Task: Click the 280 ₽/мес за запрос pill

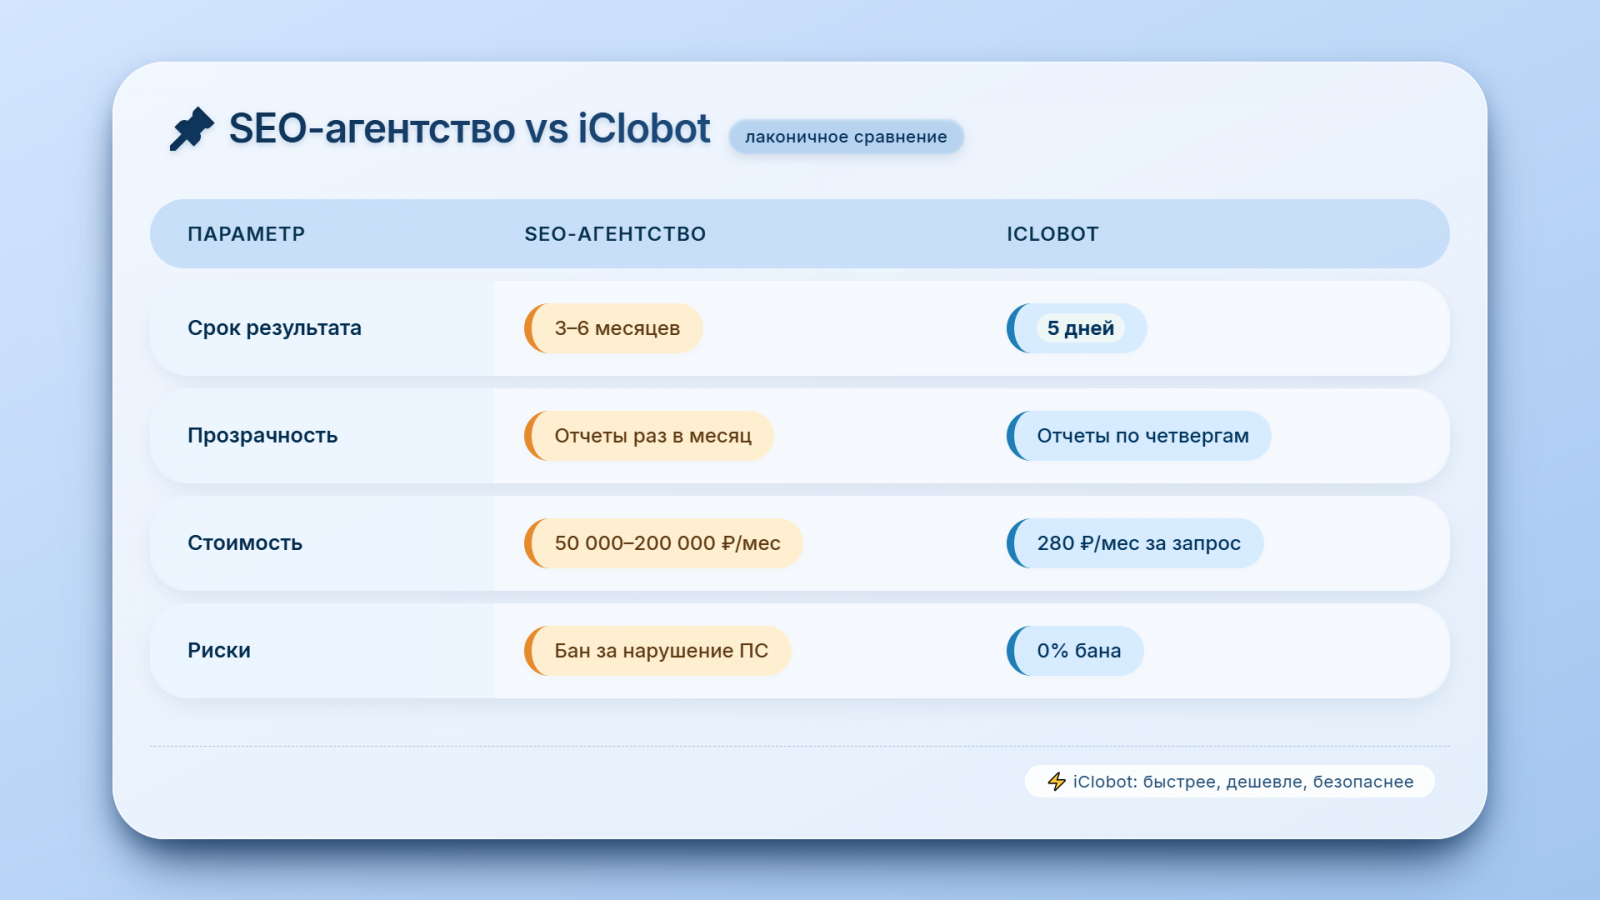Action: pyautogui.click(x=1138, y=543)
